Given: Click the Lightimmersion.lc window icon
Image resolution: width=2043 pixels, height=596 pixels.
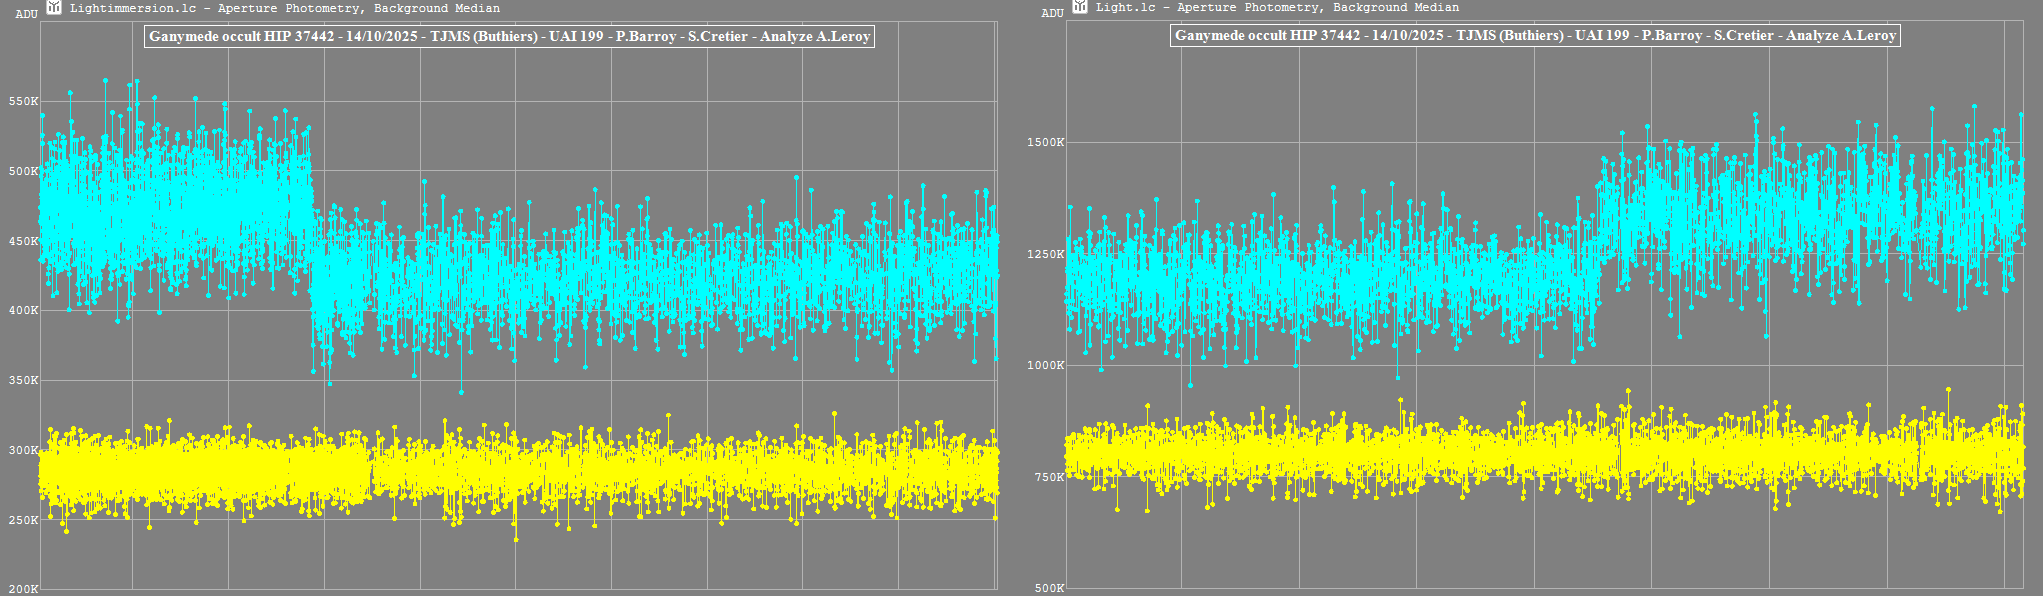Looking at the screenshot, I should 54,8.
